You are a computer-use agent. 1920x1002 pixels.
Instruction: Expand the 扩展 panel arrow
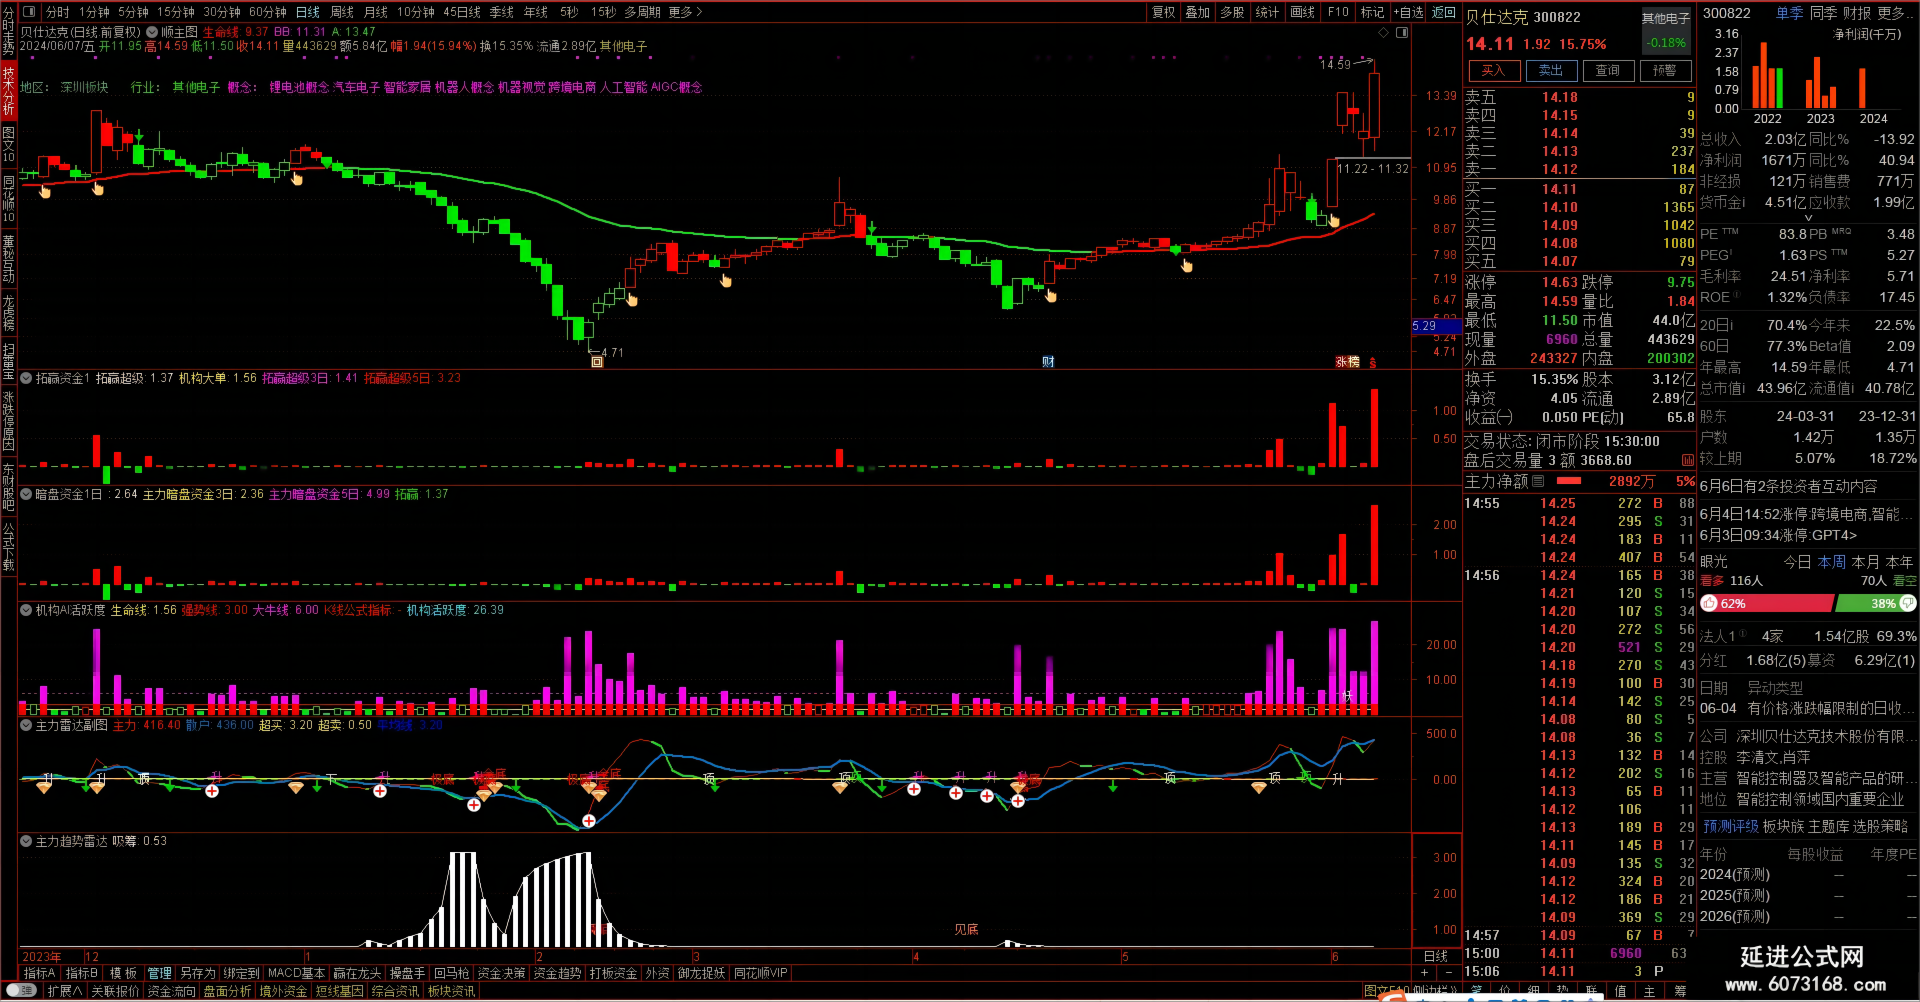point(64,991)
